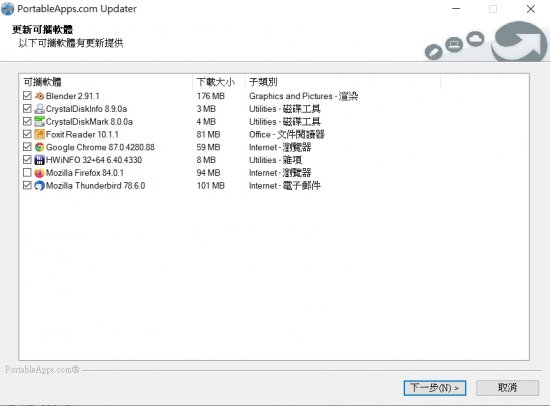Minimize the PortableApps.com Updater window
This screenshot has width=550, height=406.
[x=456, y=9]
